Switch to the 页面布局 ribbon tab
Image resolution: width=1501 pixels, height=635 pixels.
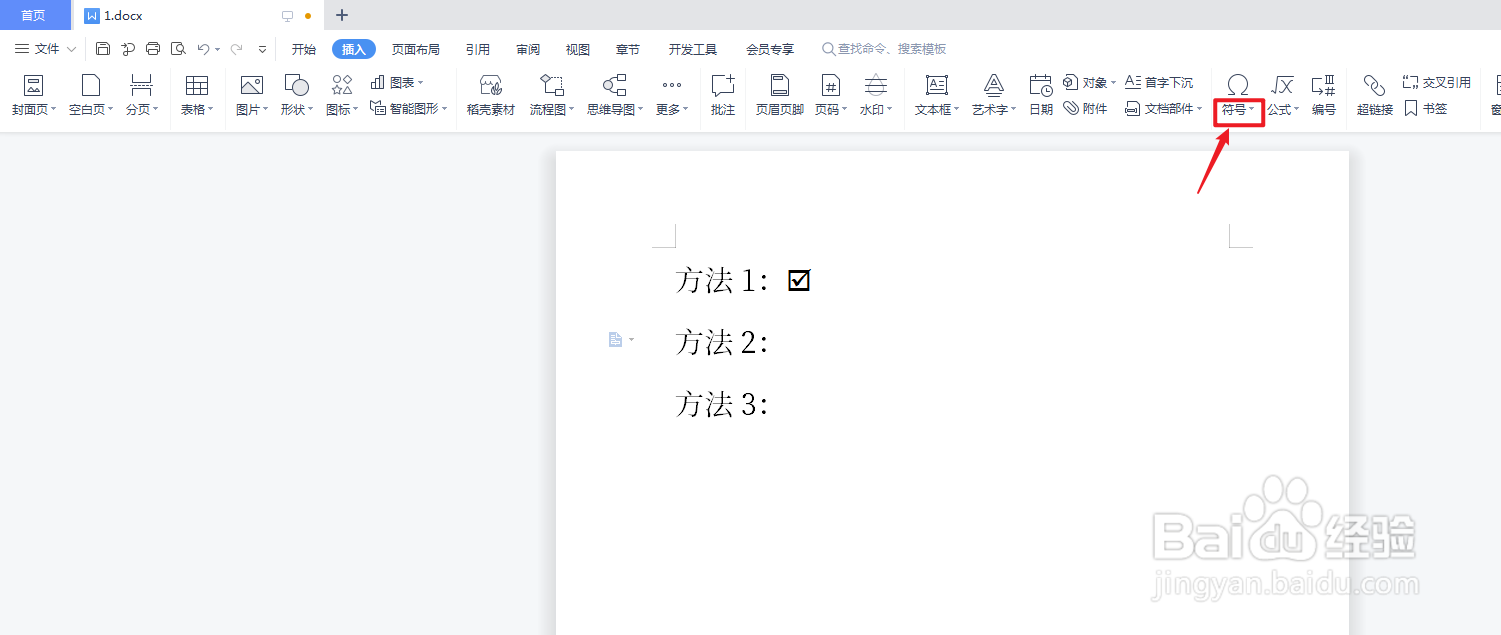point(416,48)
